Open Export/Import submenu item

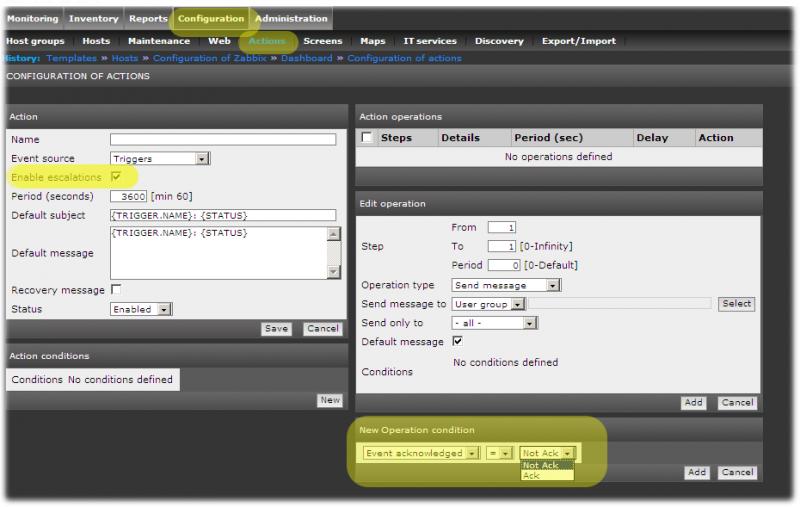579,41
